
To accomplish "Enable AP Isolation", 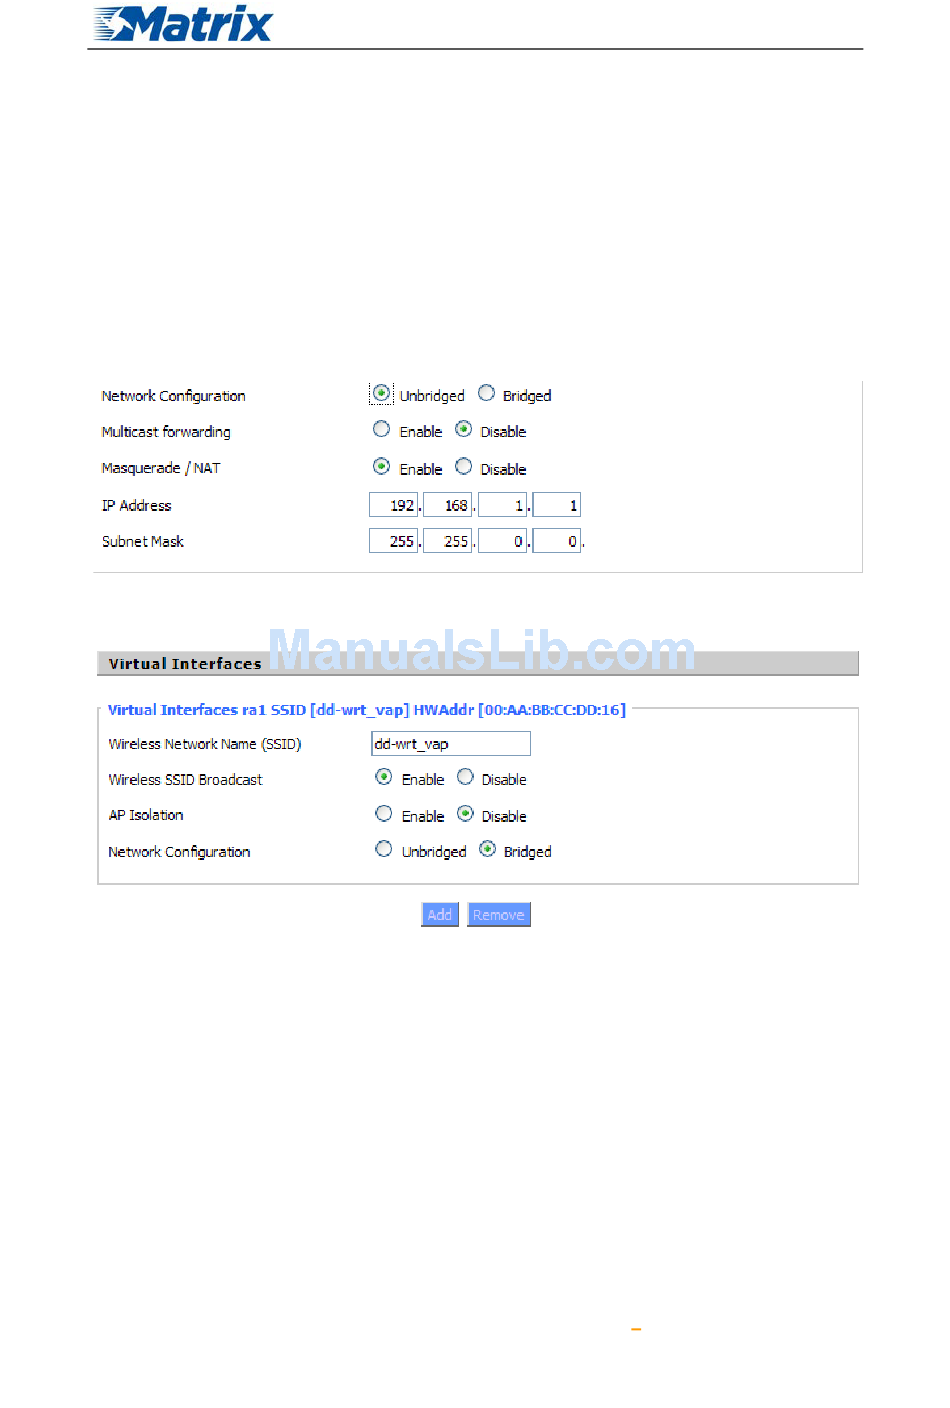I will tap(383, 814).
